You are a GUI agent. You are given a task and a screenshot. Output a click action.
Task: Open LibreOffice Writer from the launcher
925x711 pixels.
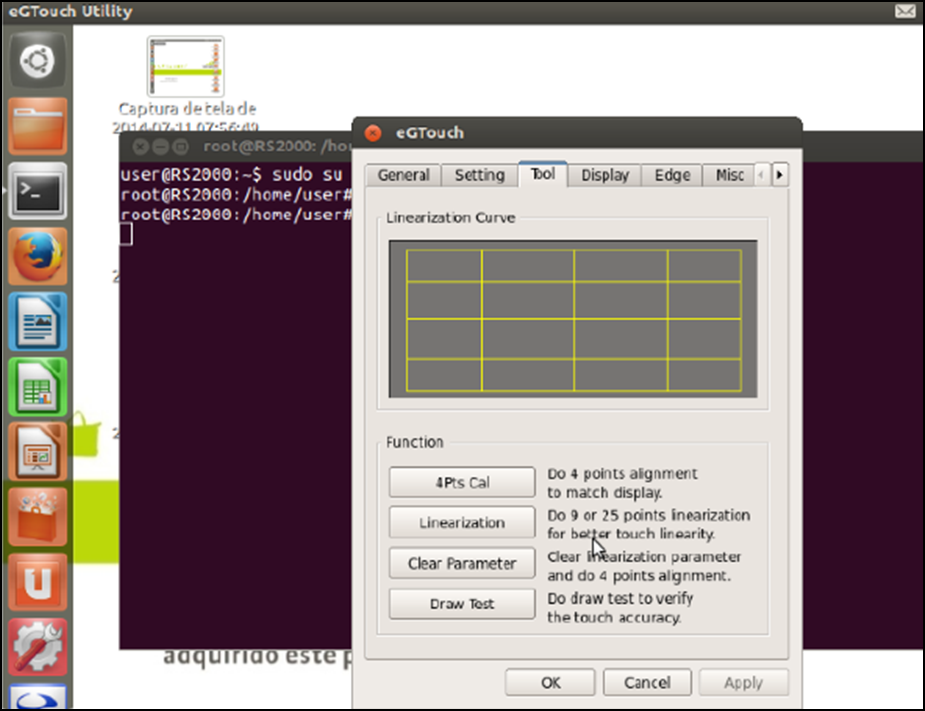click(x=38, y=322)
